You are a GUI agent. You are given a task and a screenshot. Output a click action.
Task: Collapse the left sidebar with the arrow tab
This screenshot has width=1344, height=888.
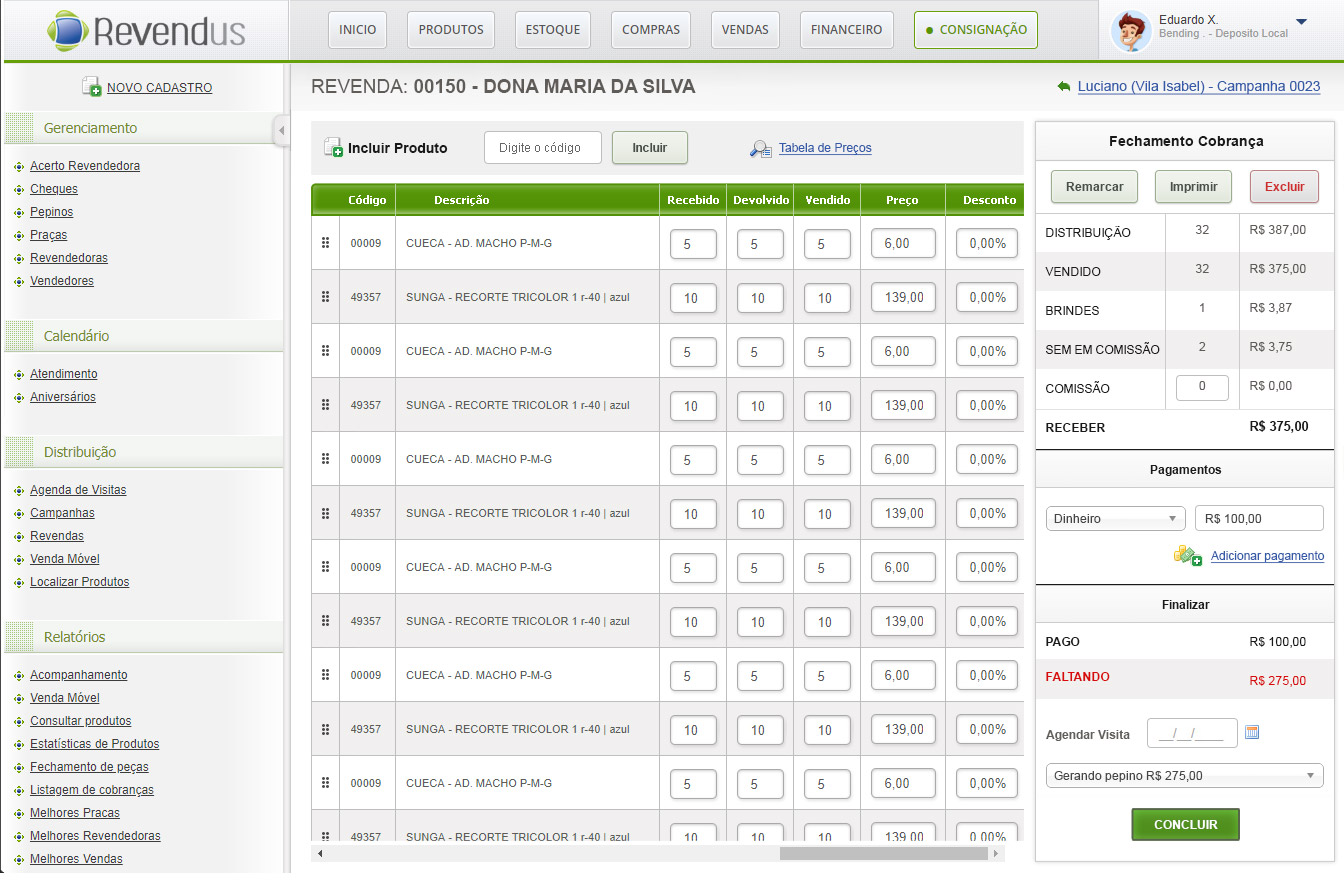281,130
